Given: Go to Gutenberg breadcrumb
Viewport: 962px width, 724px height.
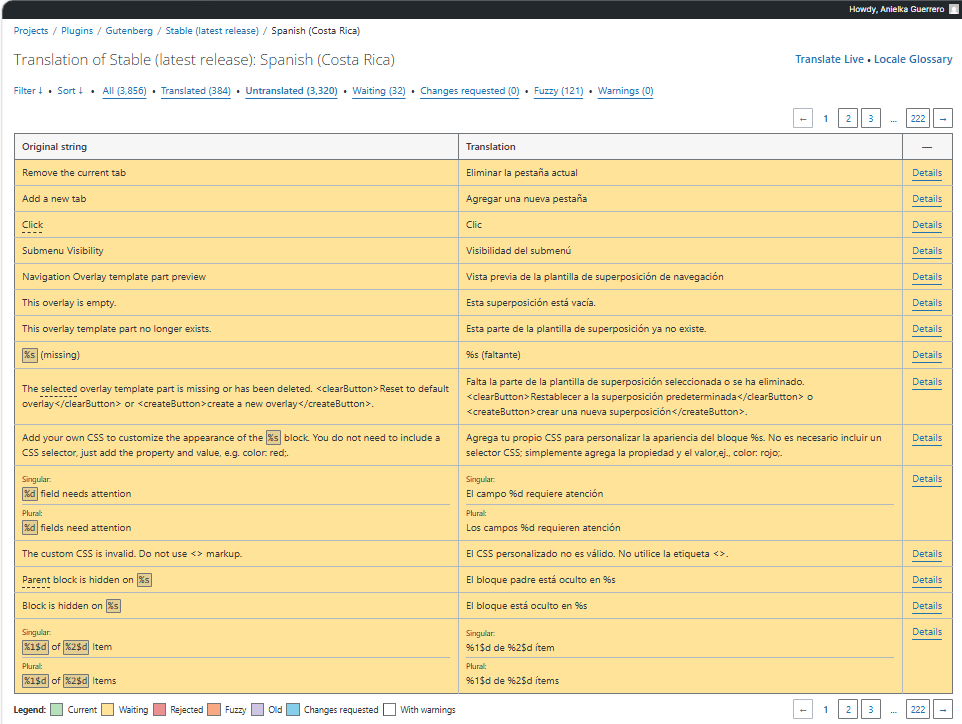Looking at the screenshot, I should pyautogui.click(x=129, y=31).
